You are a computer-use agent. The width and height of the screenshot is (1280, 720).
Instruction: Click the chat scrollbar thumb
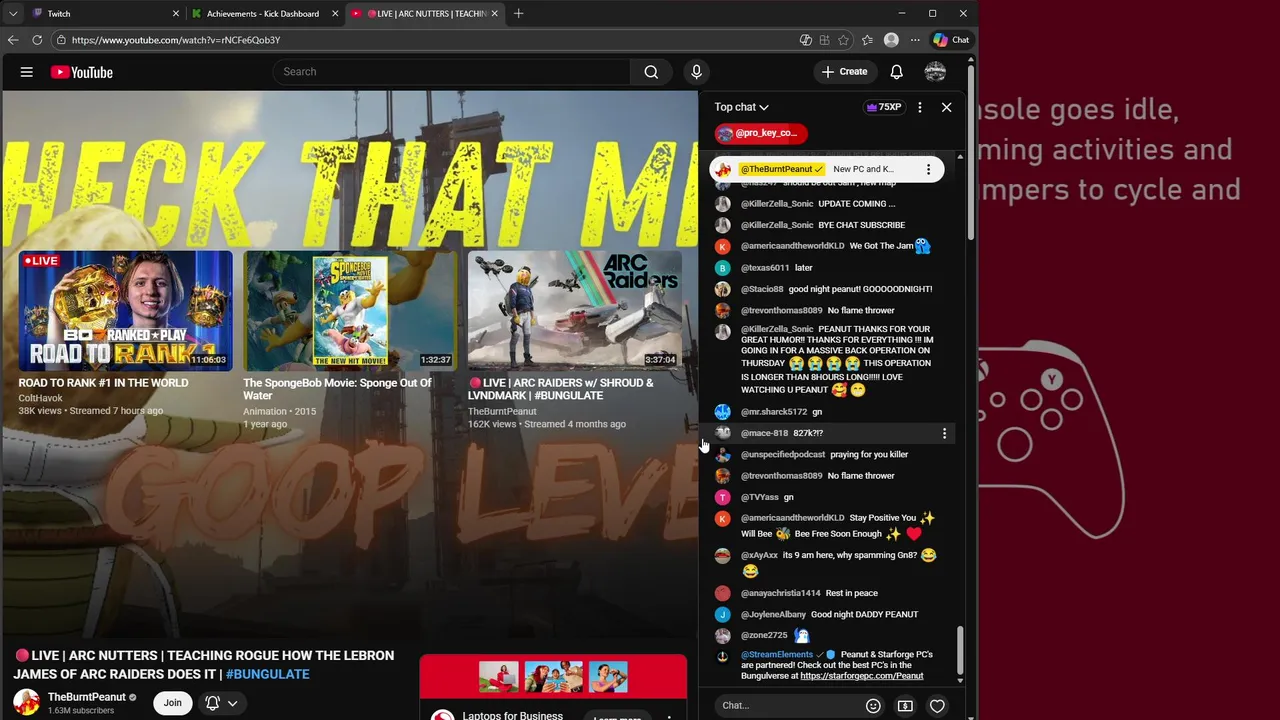pyautogui.click(x=960, y=650)
